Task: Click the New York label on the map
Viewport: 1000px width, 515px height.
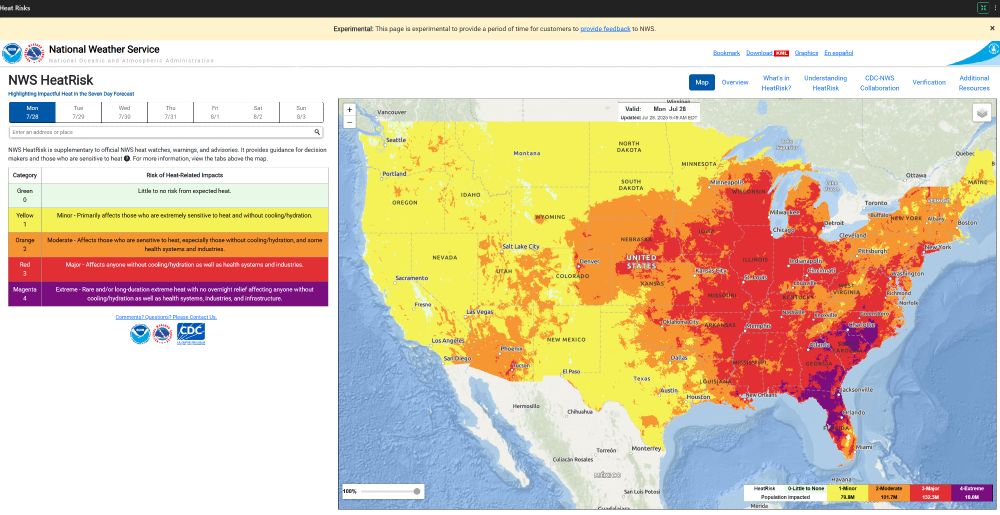Action: (938, 247)
